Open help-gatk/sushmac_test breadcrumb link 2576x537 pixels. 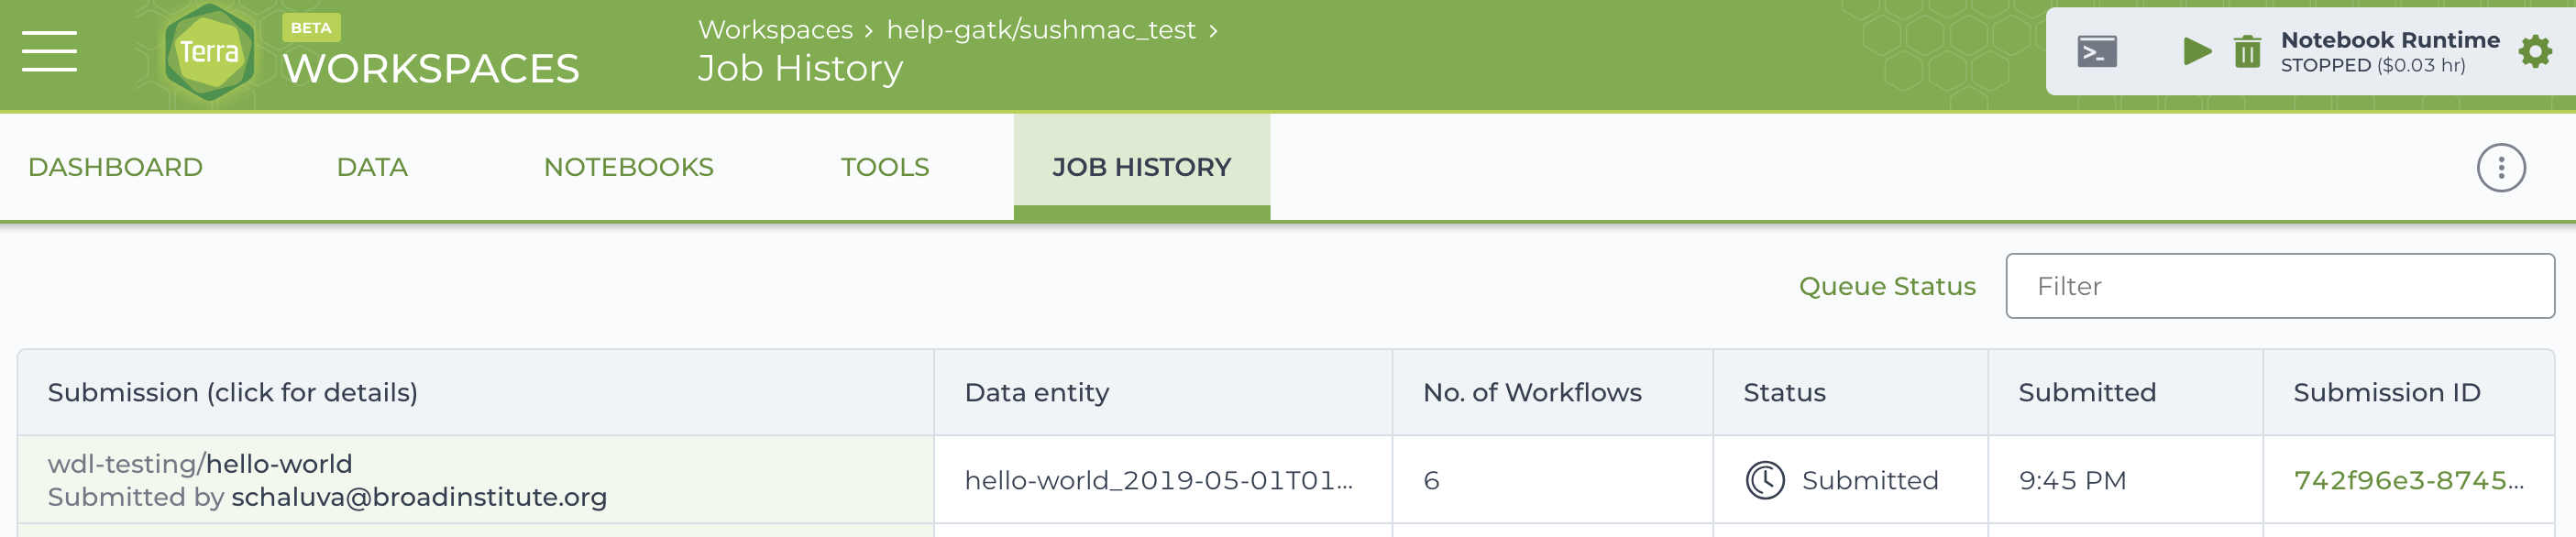(x=1040, y=30)
